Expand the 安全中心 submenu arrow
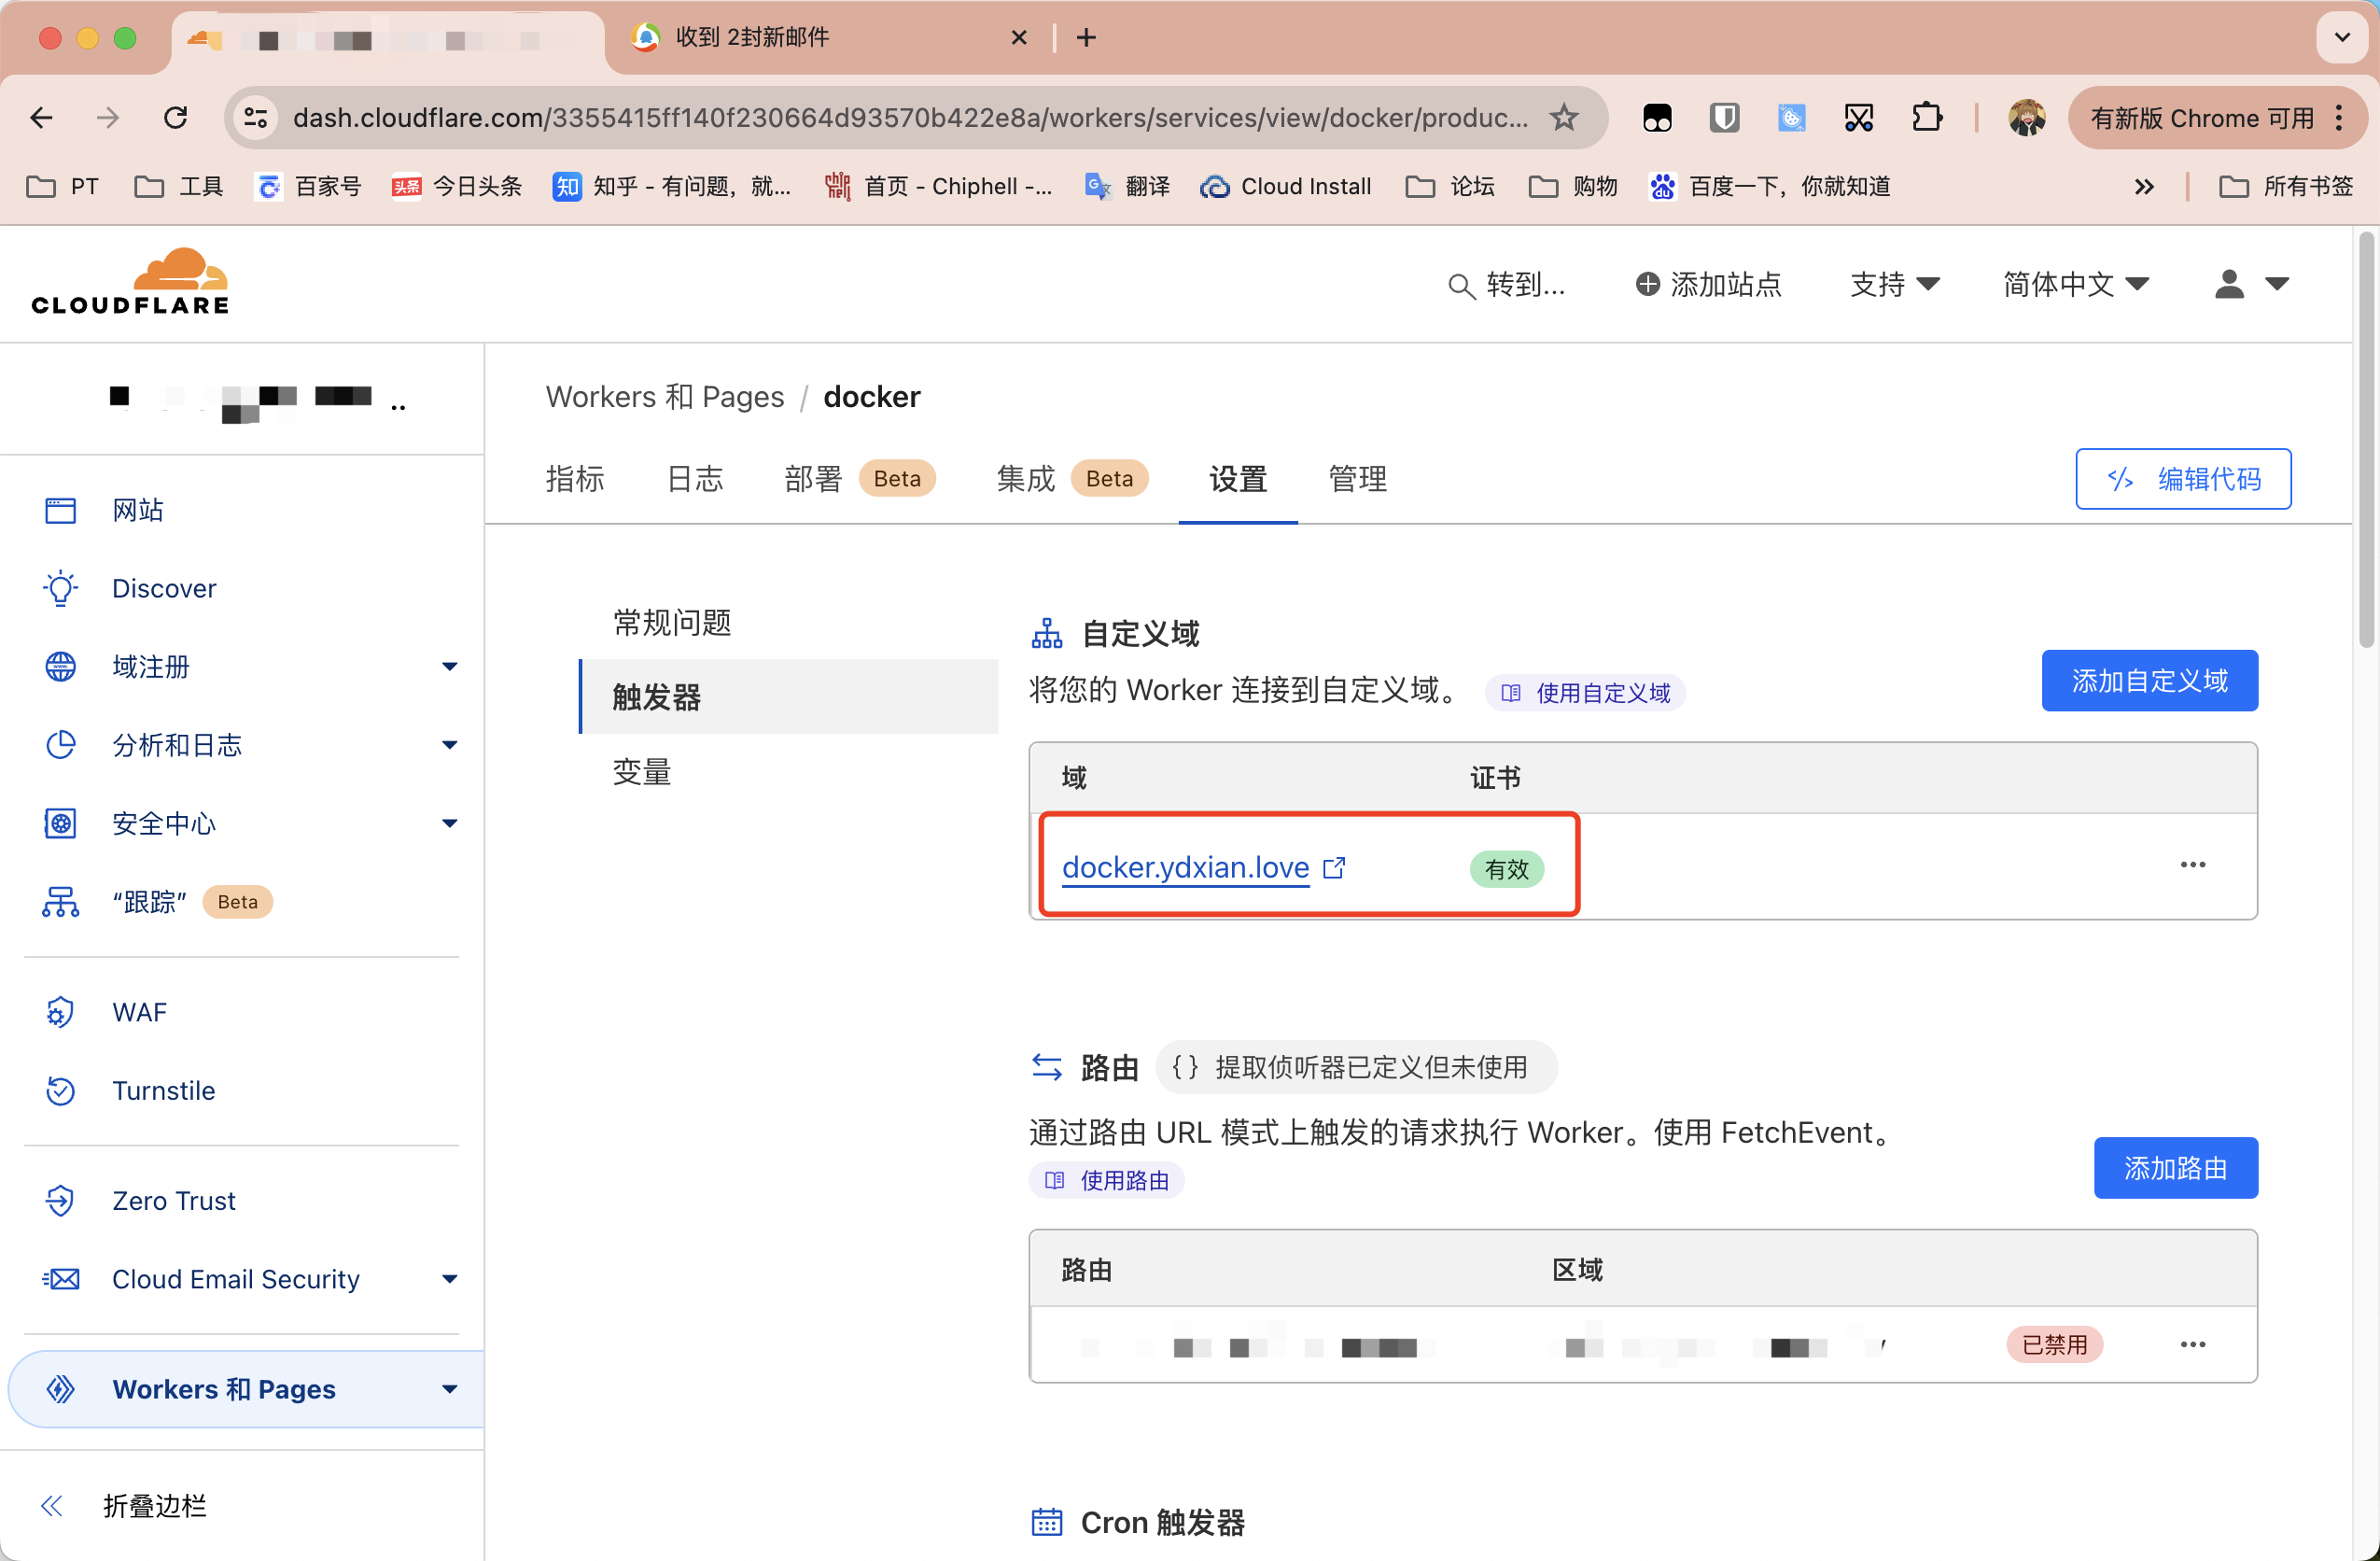Screen dimensions: 2380x1561 click(x=450, y=823)
